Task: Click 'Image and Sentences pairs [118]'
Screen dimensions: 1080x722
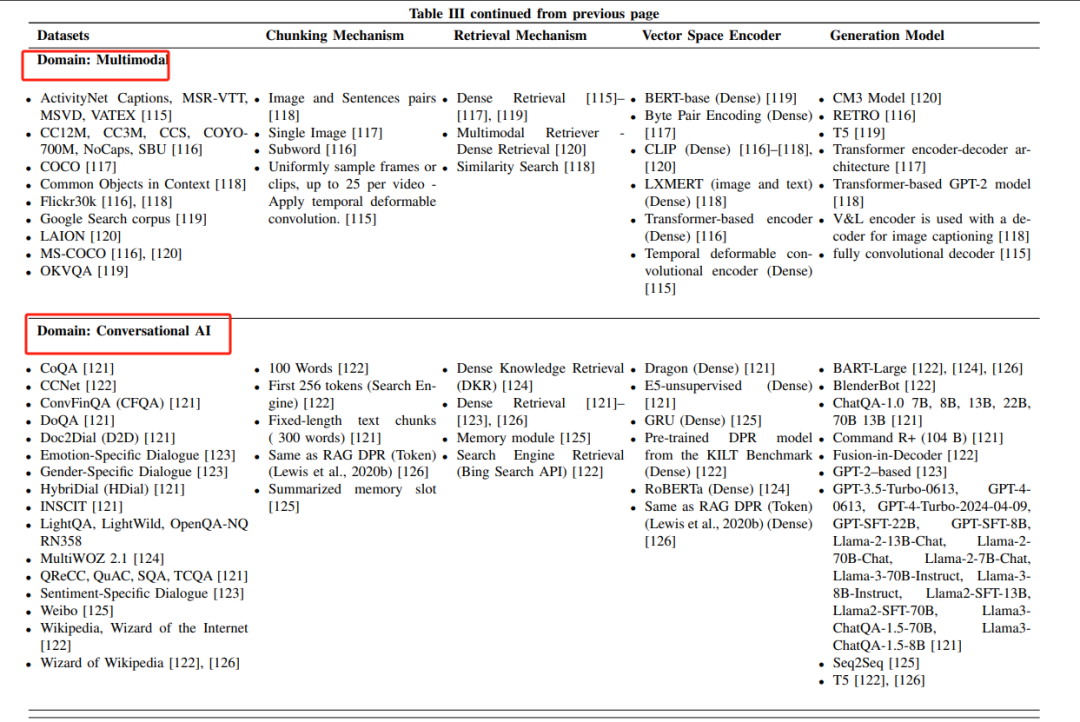Action: 352,107
